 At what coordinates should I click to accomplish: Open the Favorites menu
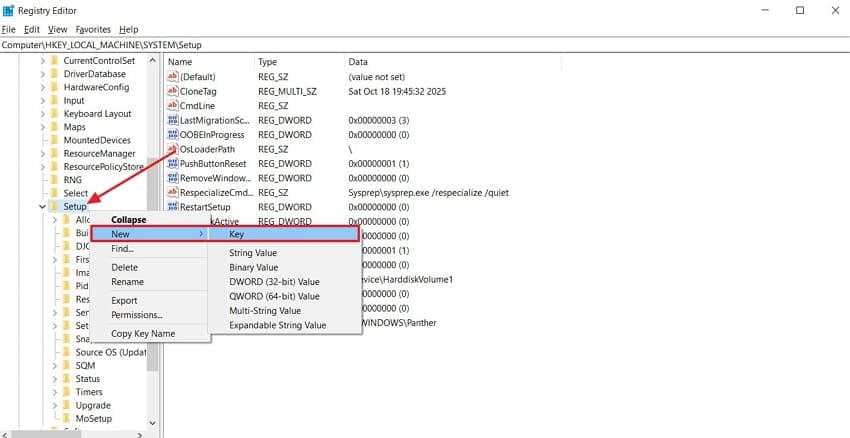[x=93, y=29]
